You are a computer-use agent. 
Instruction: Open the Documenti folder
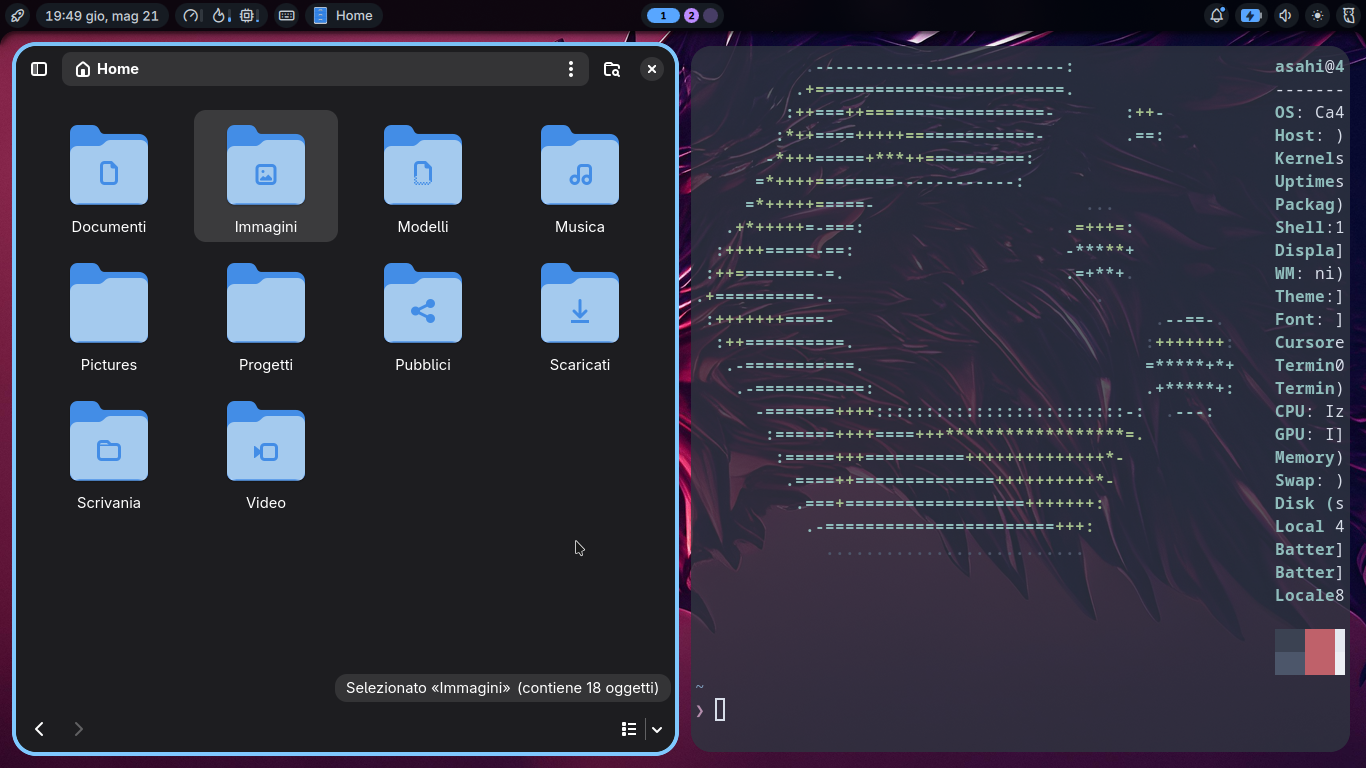point(109,165)
